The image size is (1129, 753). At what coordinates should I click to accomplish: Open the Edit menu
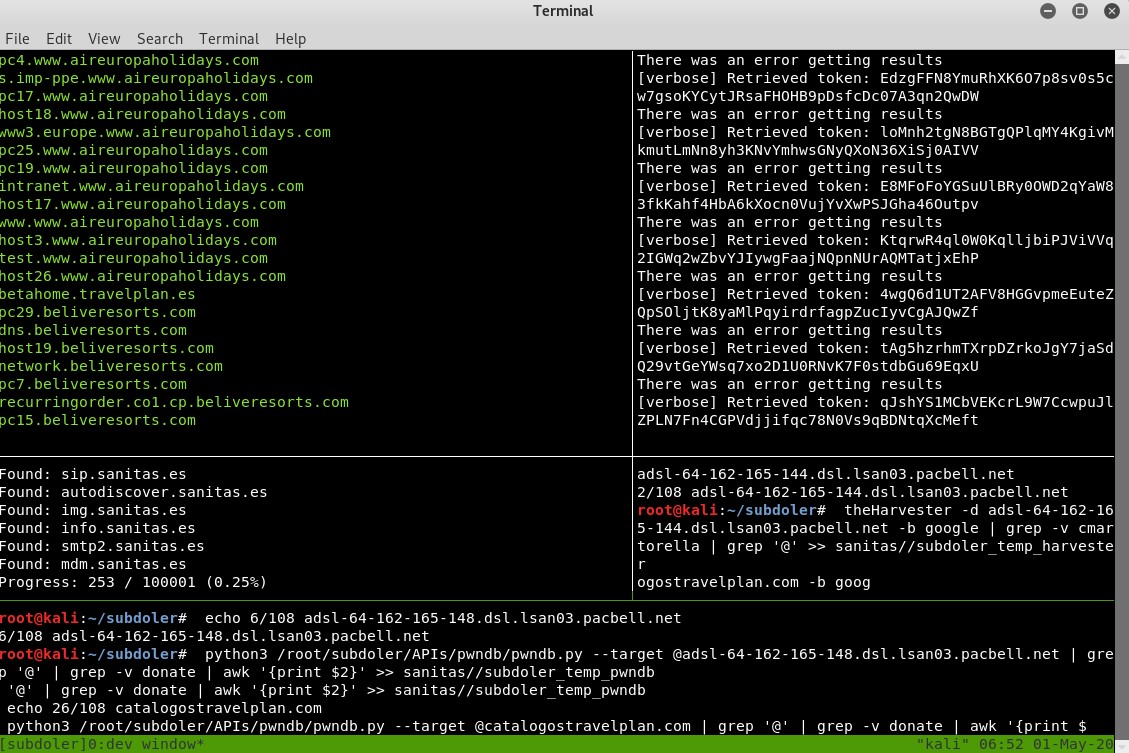(x=58, y=39)
